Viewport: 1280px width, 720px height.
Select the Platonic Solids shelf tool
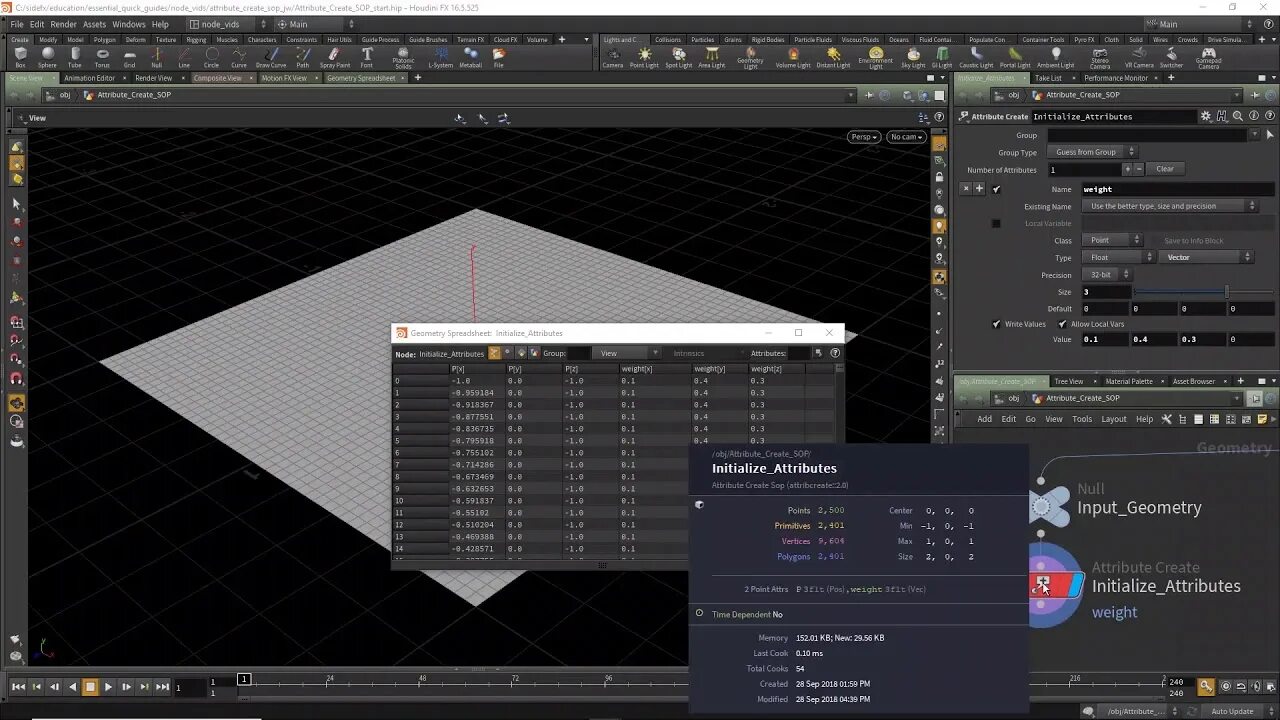point(403,58)
